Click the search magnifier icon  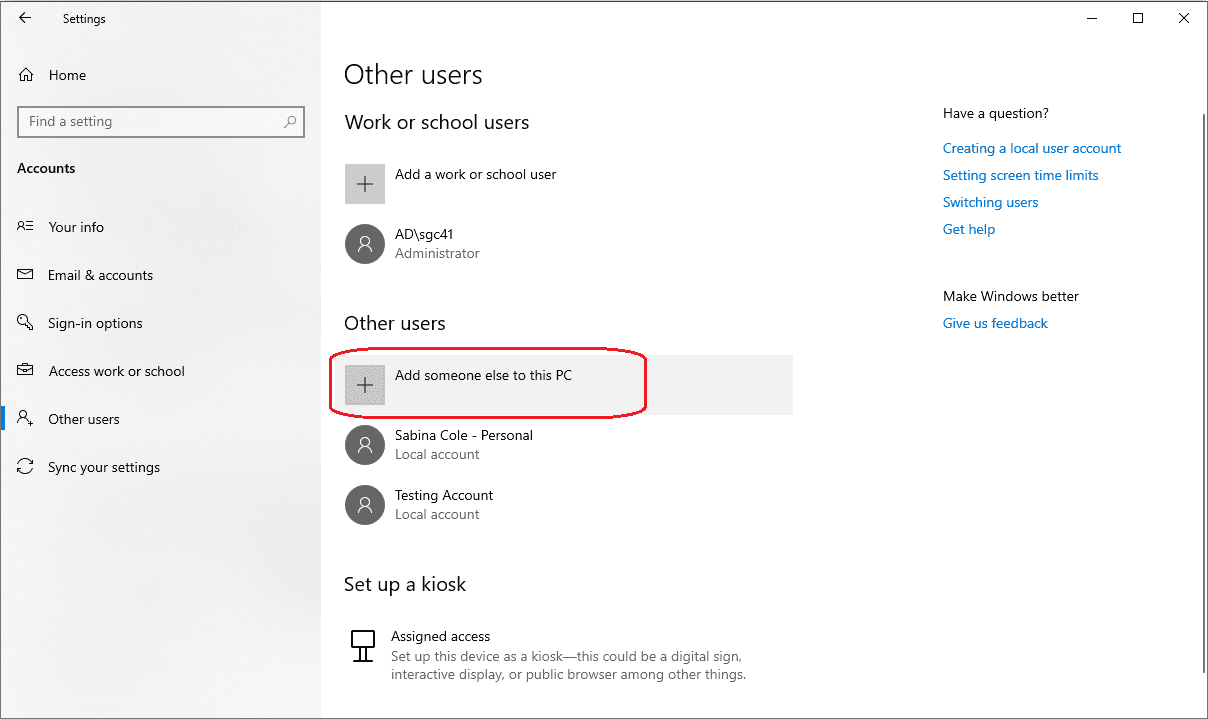point(290,122)
